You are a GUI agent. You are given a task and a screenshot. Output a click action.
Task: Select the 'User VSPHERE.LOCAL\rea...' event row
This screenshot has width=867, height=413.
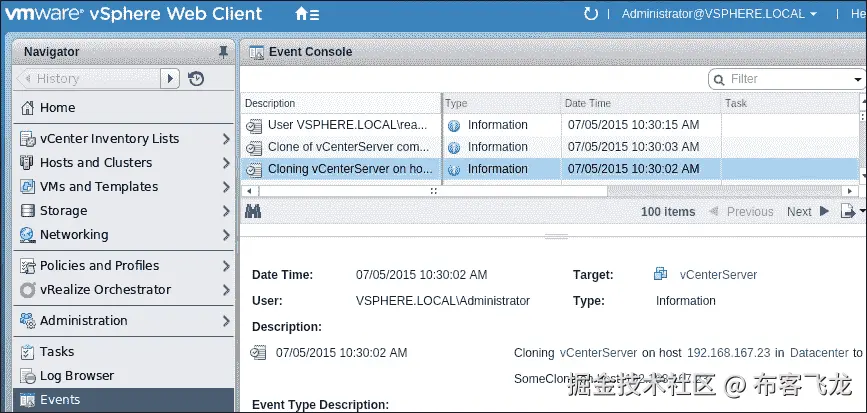tap(550, 125)
